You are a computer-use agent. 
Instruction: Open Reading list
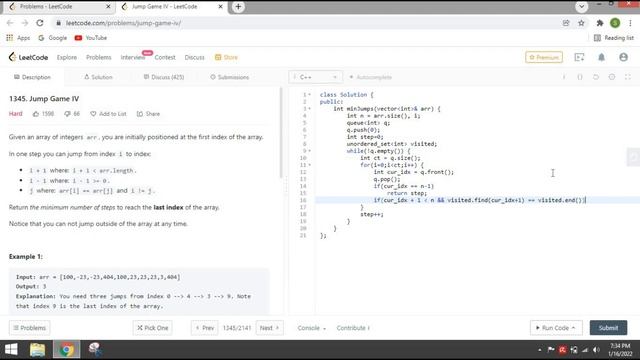click(613, 38)
